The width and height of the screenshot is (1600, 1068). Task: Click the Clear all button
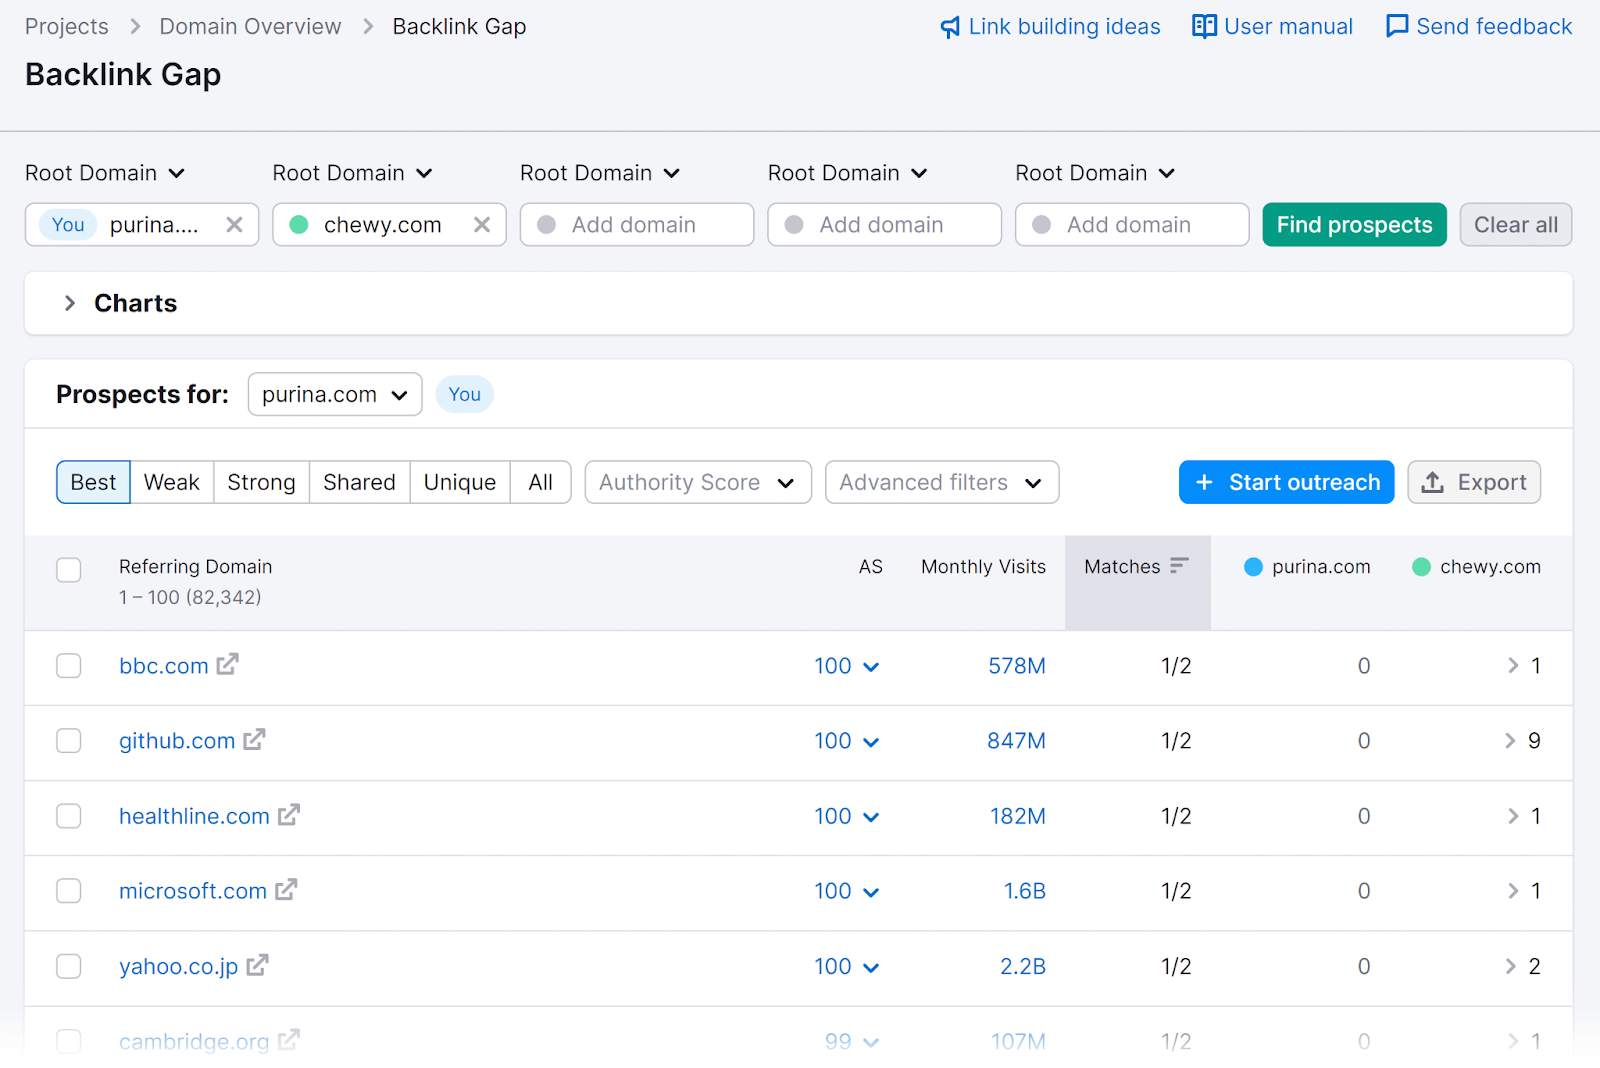[x=1516, y=225]
